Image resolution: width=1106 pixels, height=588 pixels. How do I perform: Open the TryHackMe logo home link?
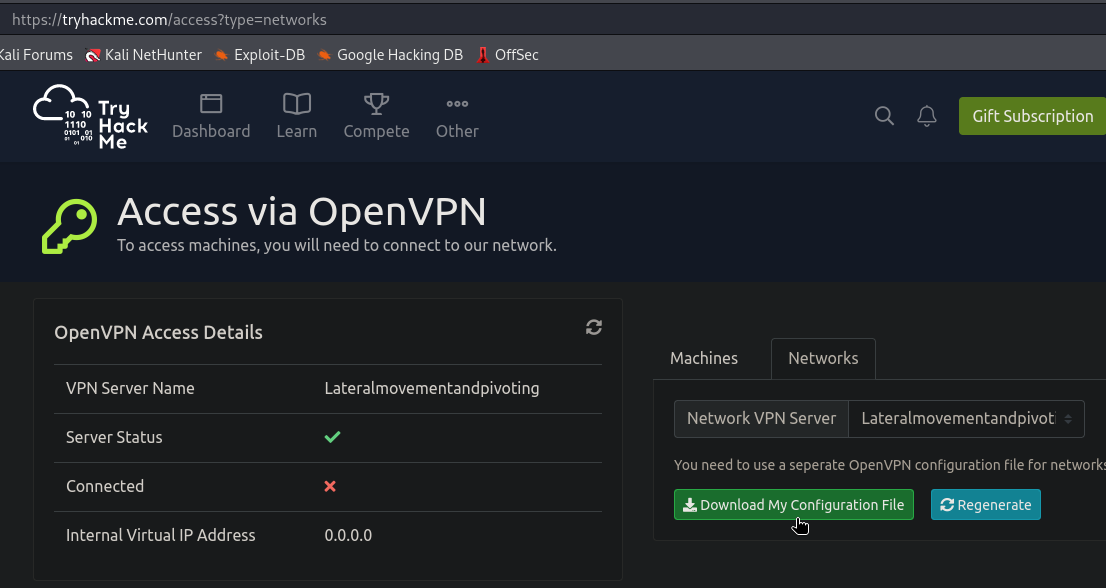pyautogui.click(x=91, y=116)
